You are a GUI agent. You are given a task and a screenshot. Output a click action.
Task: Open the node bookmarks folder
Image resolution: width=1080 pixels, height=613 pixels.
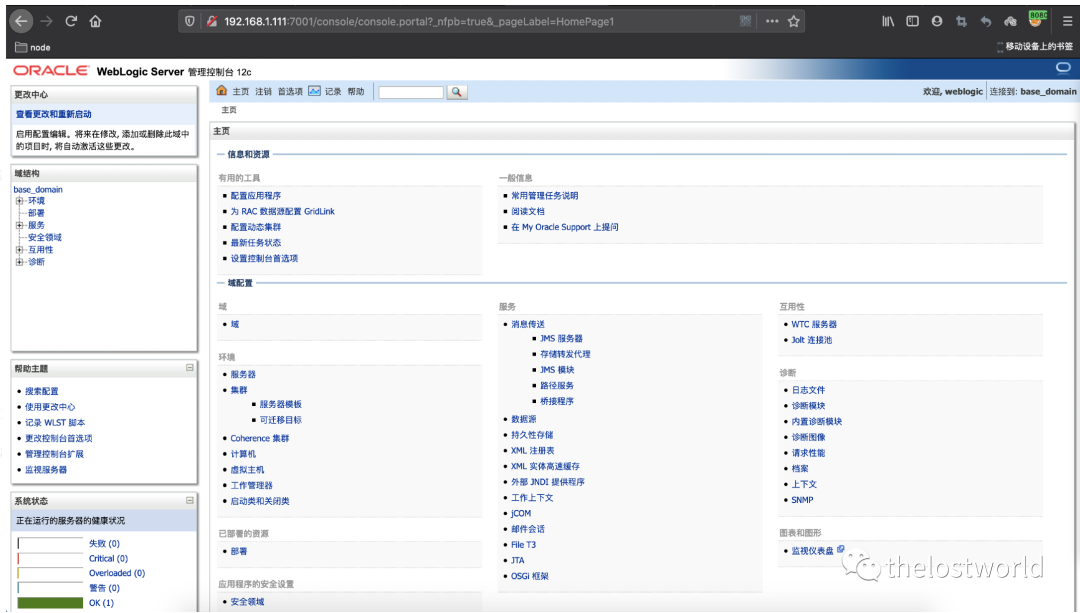coord(33,47)
